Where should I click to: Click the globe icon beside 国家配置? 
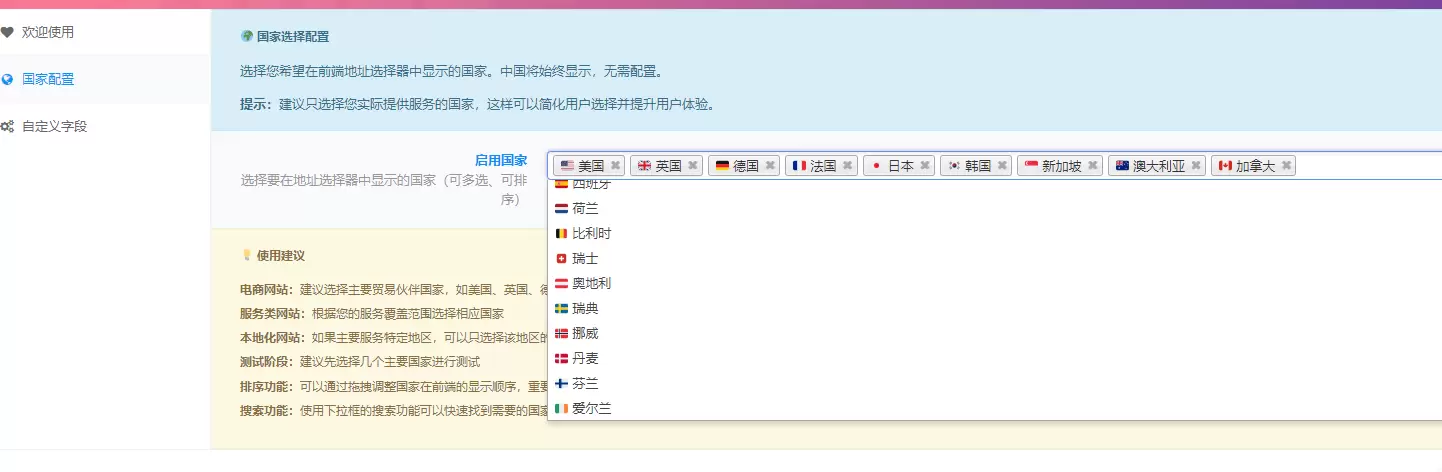click(7, 79)
